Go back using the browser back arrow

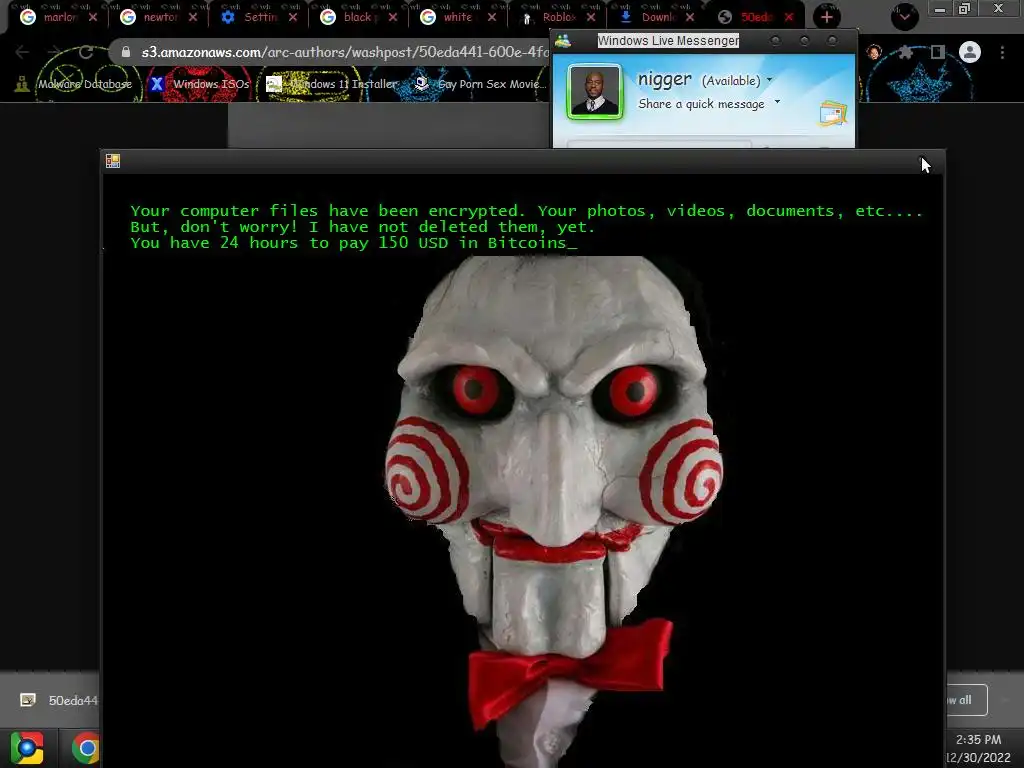[22, 52]
